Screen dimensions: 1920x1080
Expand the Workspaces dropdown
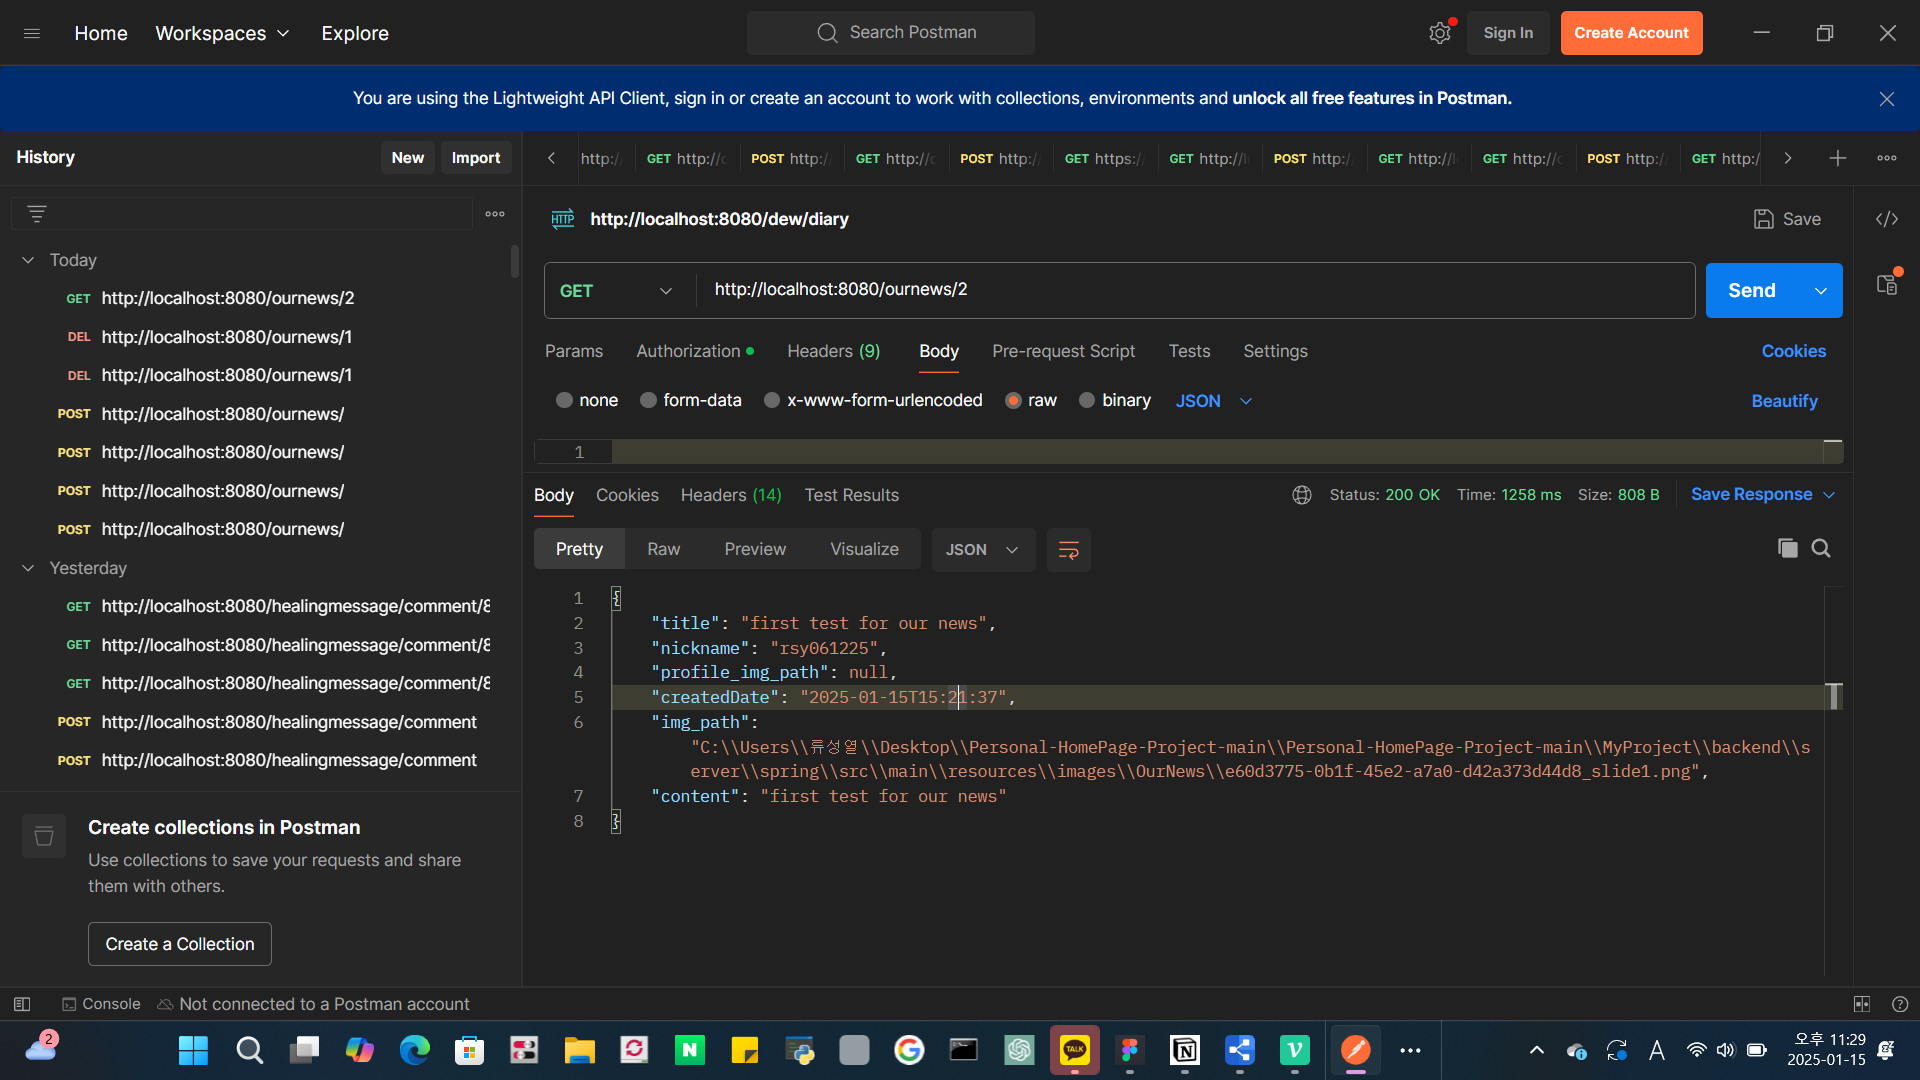[222, 33]
